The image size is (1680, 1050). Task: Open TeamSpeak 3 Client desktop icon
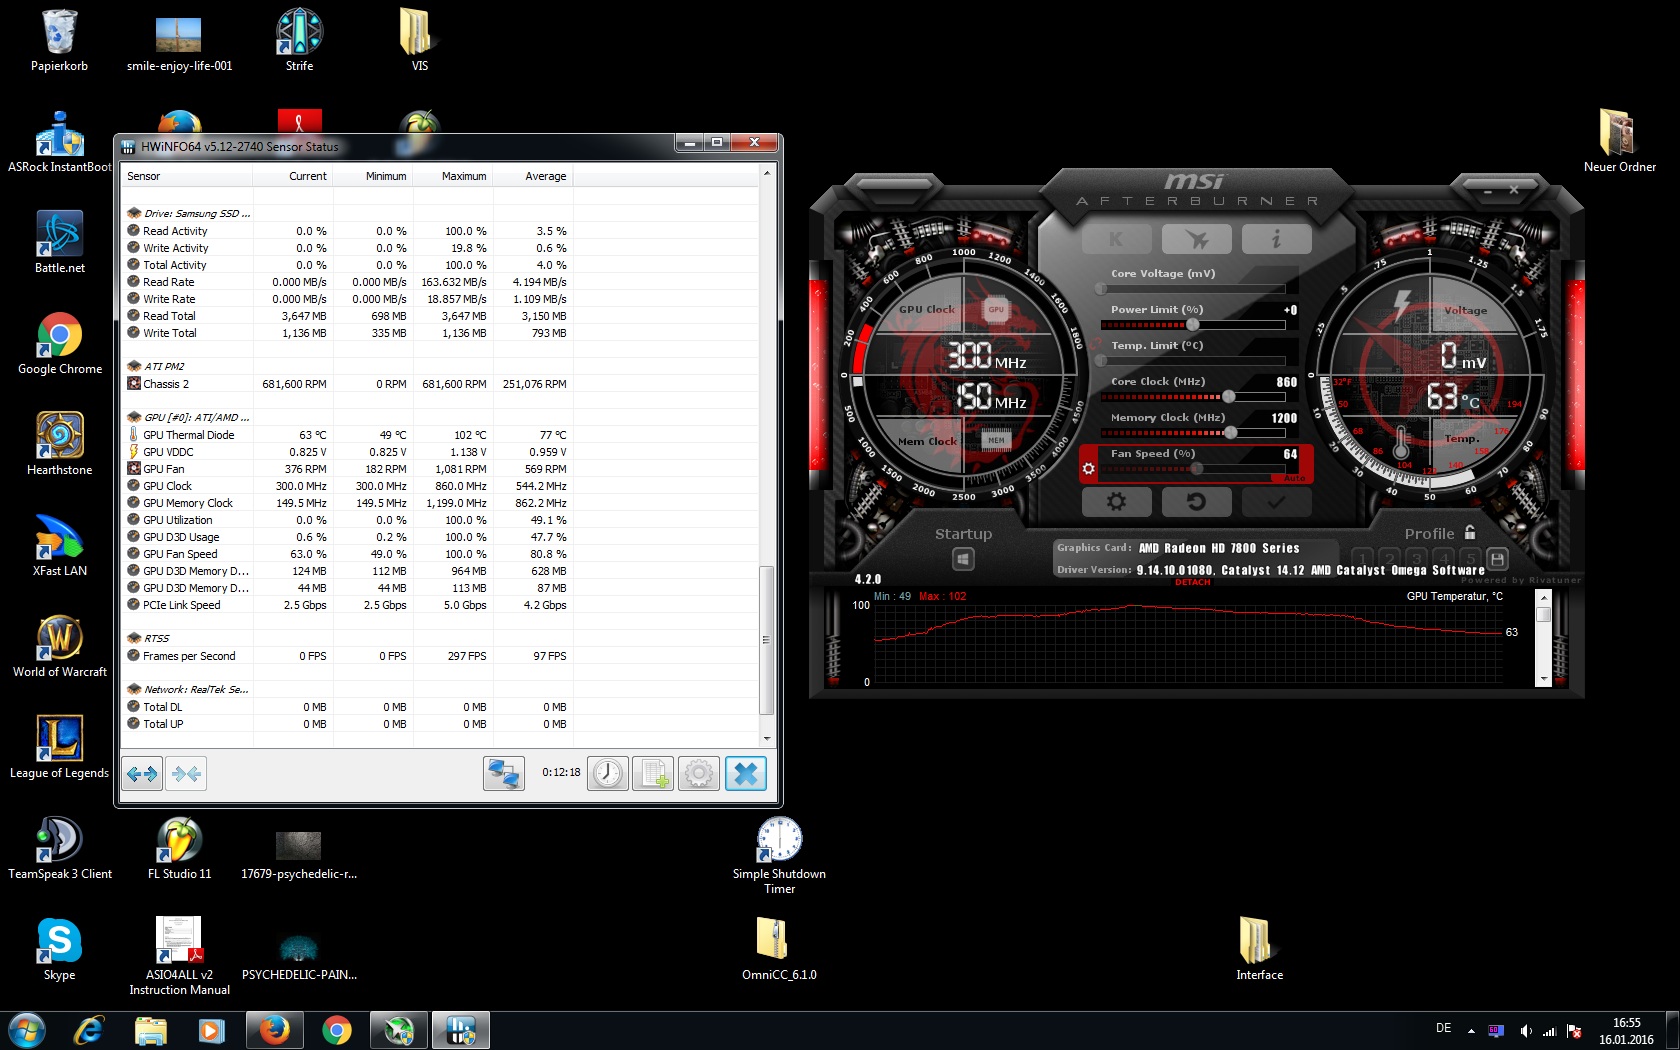[60, 848]
